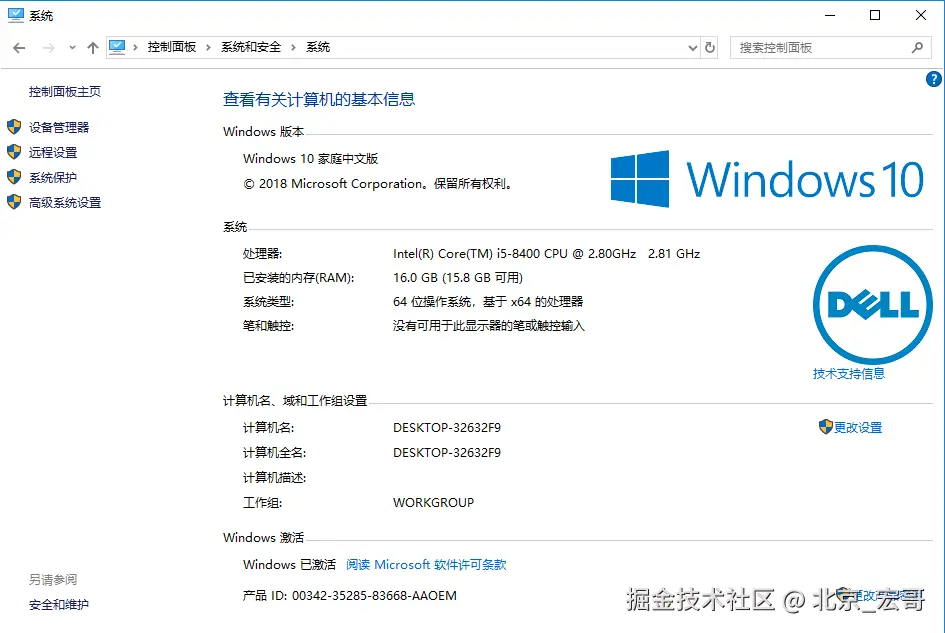
Task: Maximize the 系统 window
Action: (875, 15)
